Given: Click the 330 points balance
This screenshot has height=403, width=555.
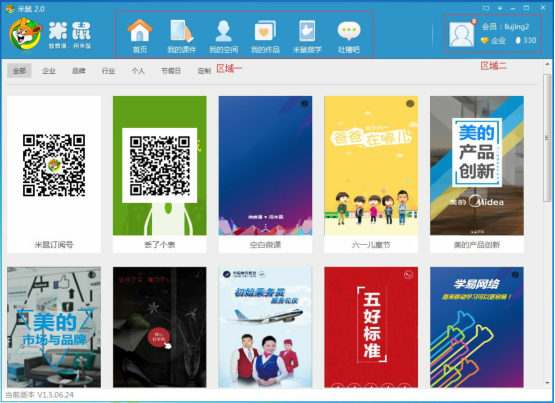Looking at the screenshot, I should 530,40.
